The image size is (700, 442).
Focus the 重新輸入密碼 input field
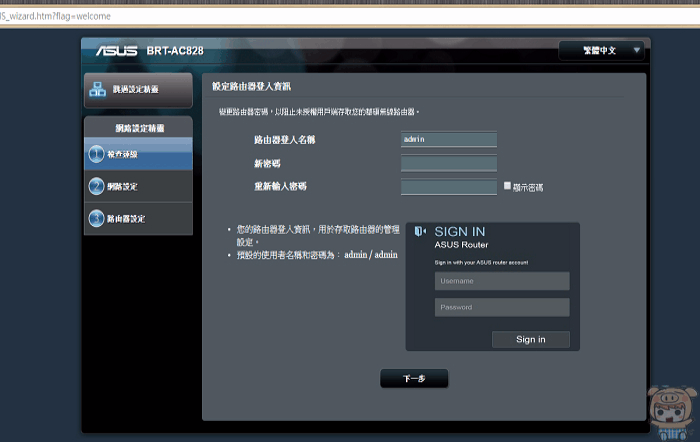tap(449, 187)
